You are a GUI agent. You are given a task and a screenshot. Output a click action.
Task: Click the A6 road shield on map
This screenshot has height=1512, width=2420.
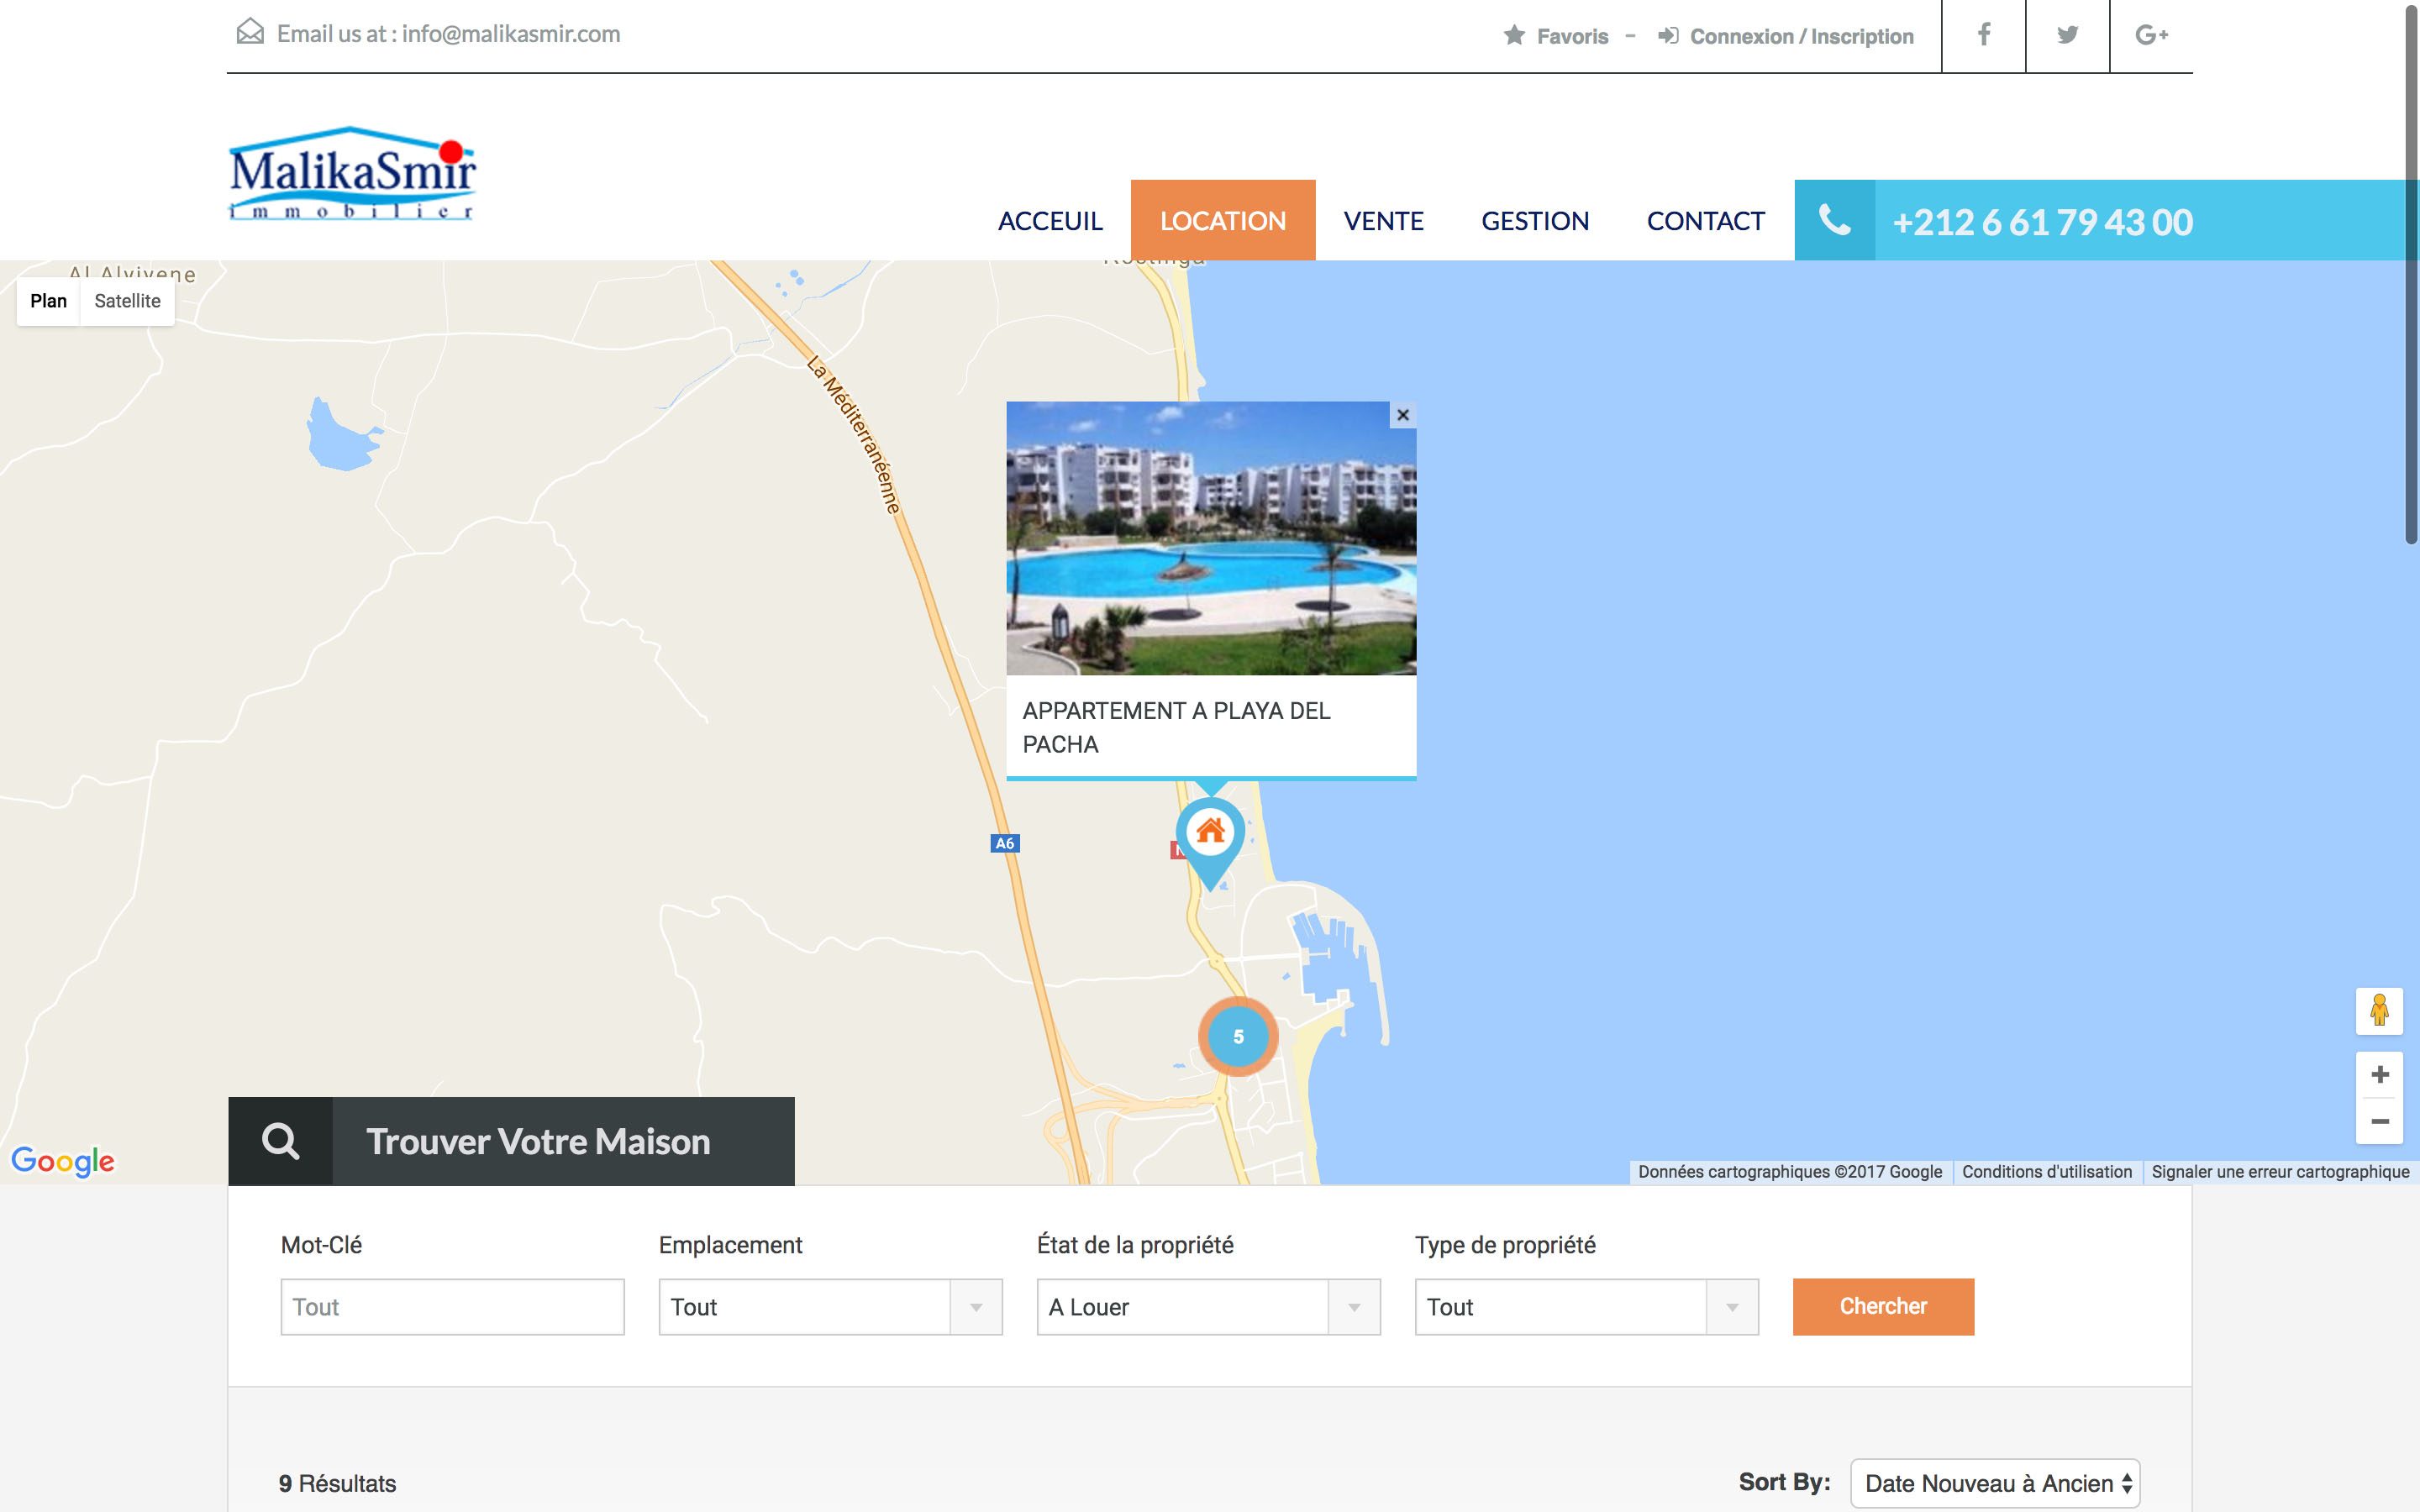coord(1004,843)
